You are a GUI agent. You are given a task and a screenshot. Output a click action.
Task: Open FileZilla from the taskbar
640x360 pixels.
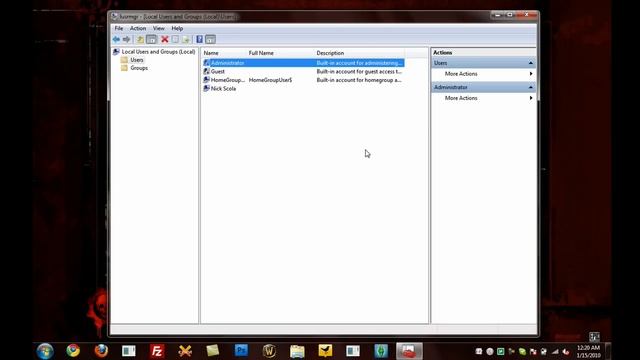click(x=157, y=351)
